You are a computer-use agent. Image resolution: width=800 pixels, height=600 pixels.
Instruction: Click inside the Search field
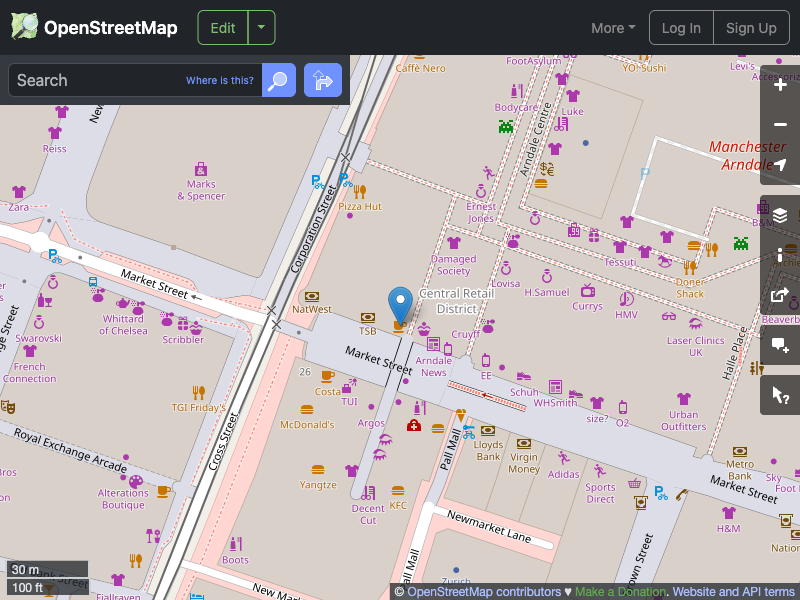[x=120, y=80]
